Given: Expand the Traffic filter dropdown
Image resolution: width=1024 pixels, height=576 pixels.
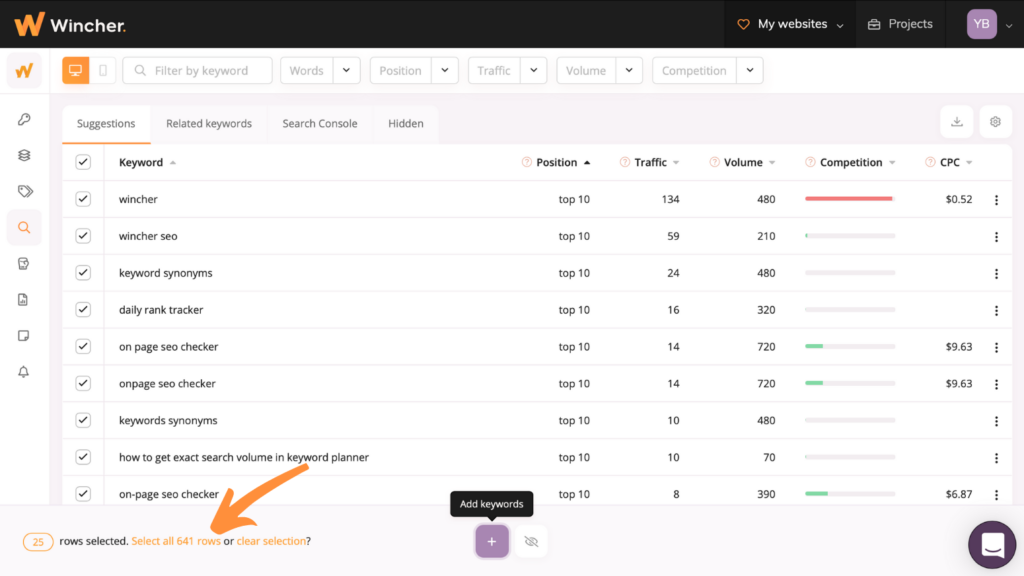Looking at the screenshot, I should [x=534, y=71].
